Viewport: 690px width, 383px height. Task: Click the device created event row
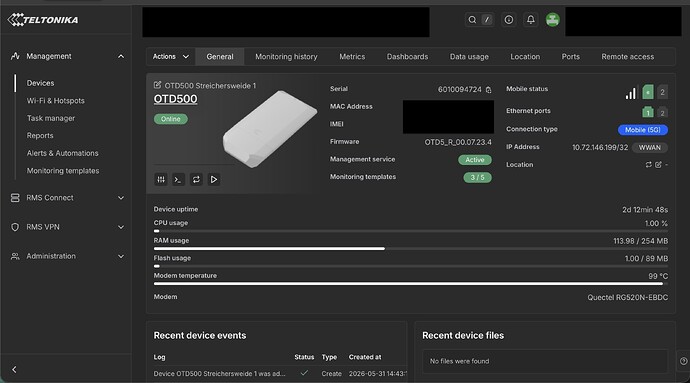click(280, 373)
